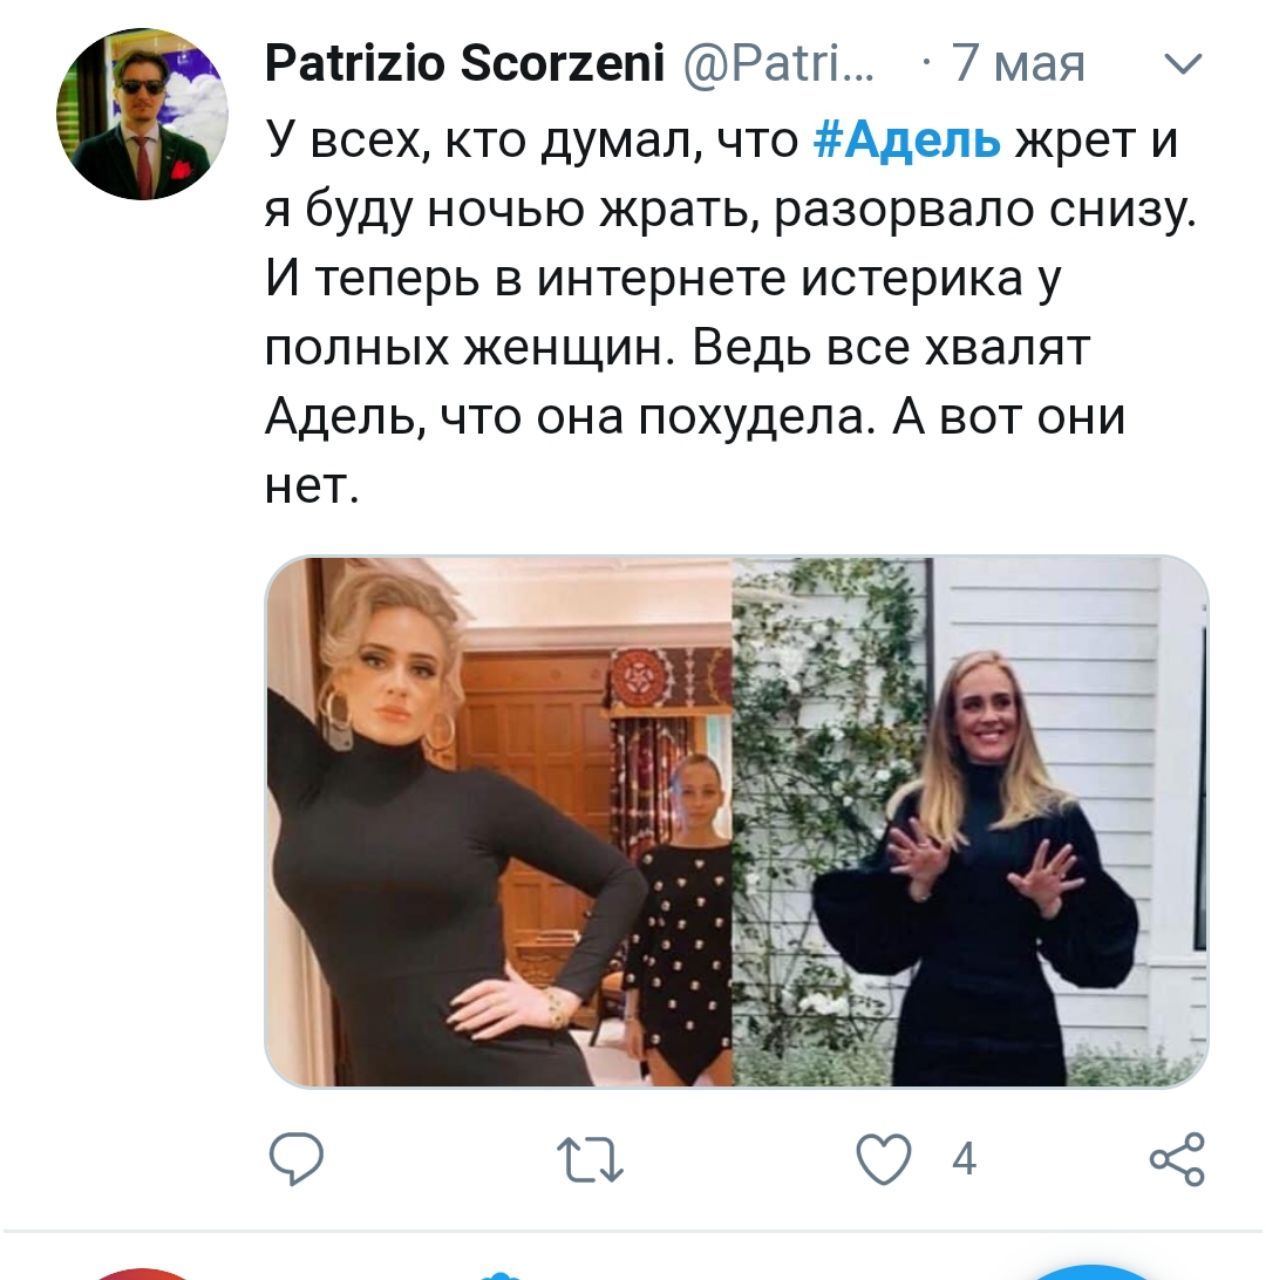This screenshot has height=1280, width=1266.
Task: Like the tweet with the heart icon
Action: click(884, 1160)
